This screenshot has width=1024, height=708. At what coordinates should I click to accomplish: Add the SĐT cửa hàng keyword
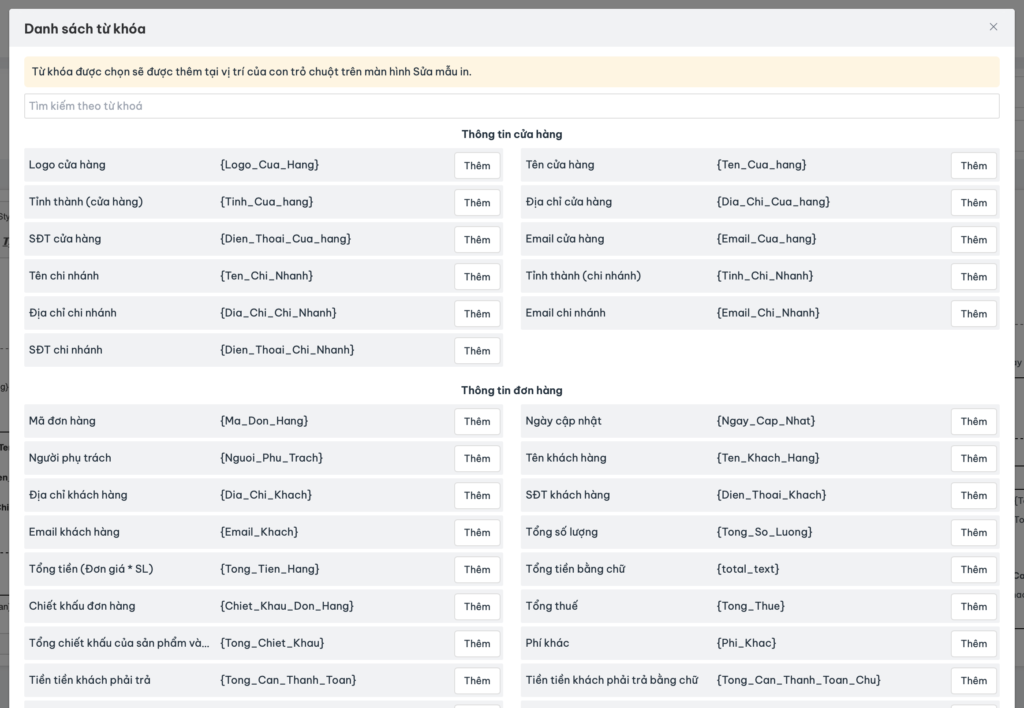pos(477,240)
